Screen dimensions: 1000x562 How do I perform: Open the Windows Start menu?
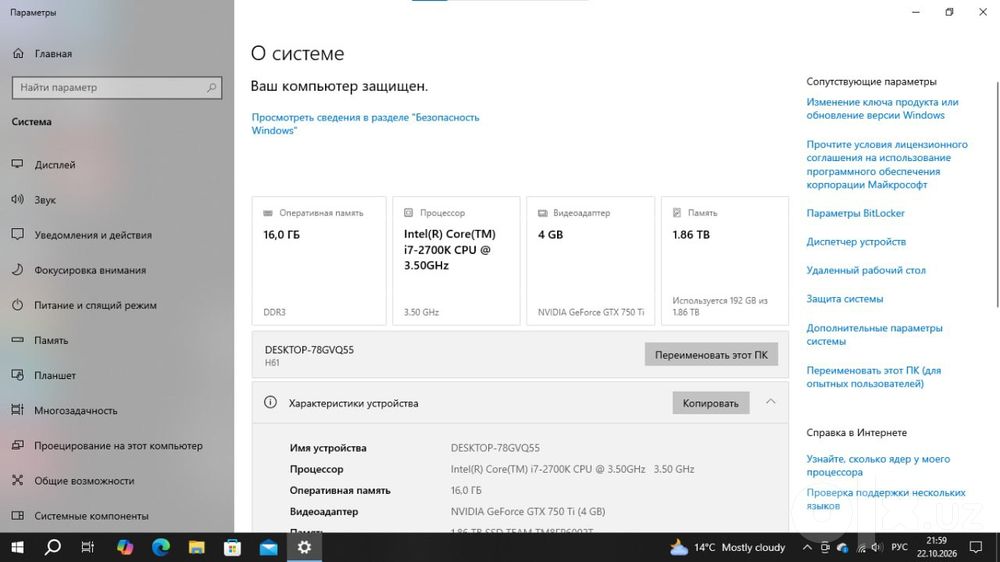point(17,547)
